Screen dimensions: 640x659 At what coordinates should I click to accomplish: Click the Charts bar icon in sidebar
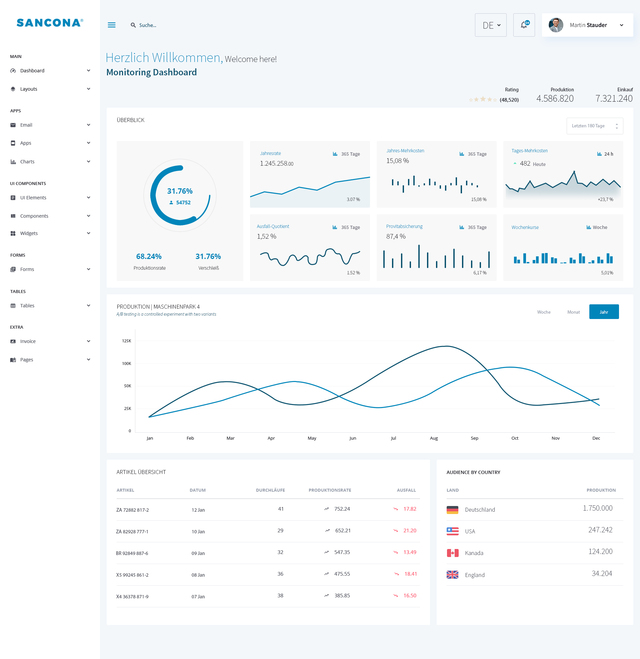13,161
